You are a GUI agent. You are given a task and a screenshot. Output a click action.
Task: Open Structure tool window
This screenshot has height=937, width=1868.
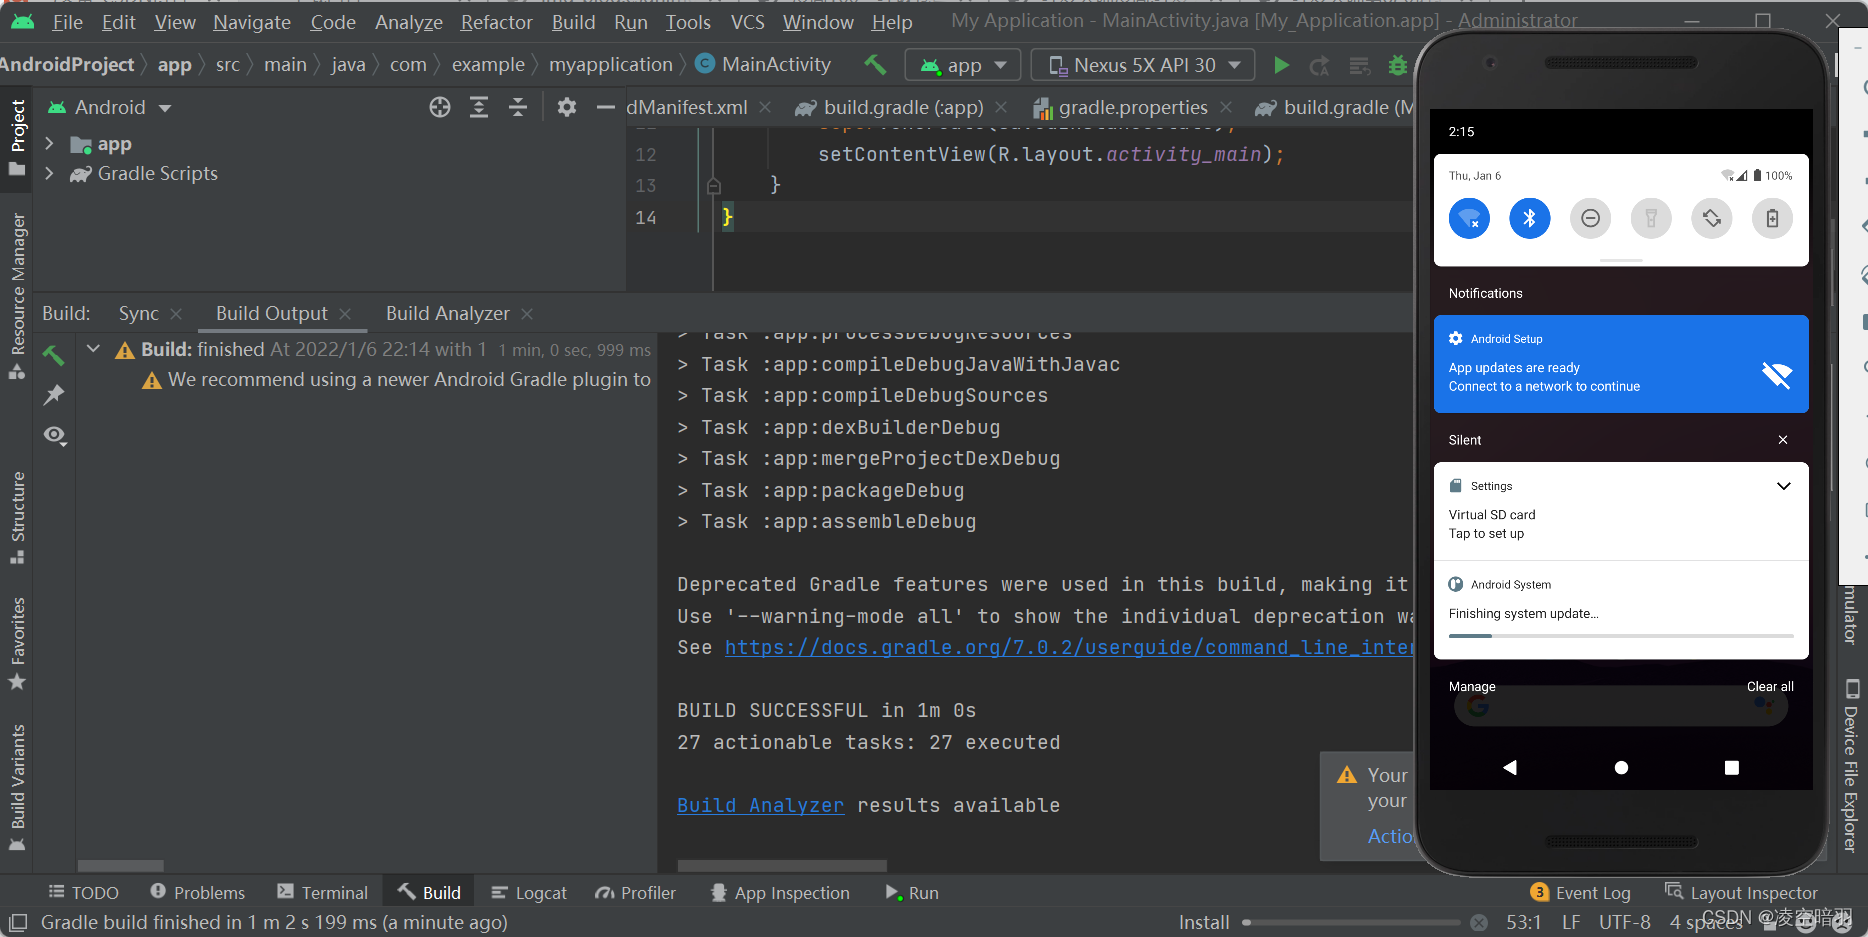[x=17, y=517]
